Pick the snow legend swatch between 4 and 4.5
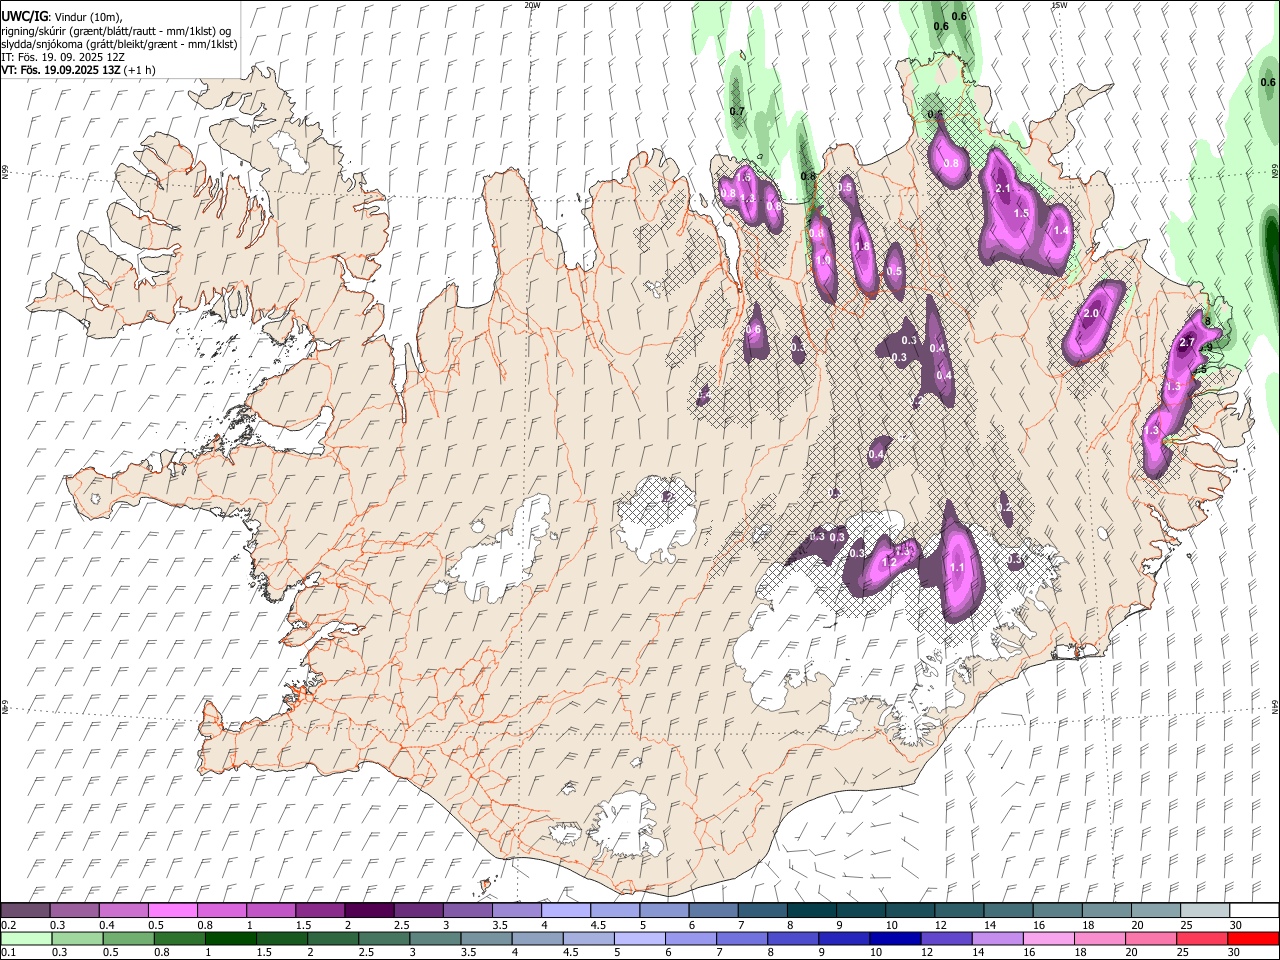The width and height of the screenshot is (1280, 960). point(565,910)
